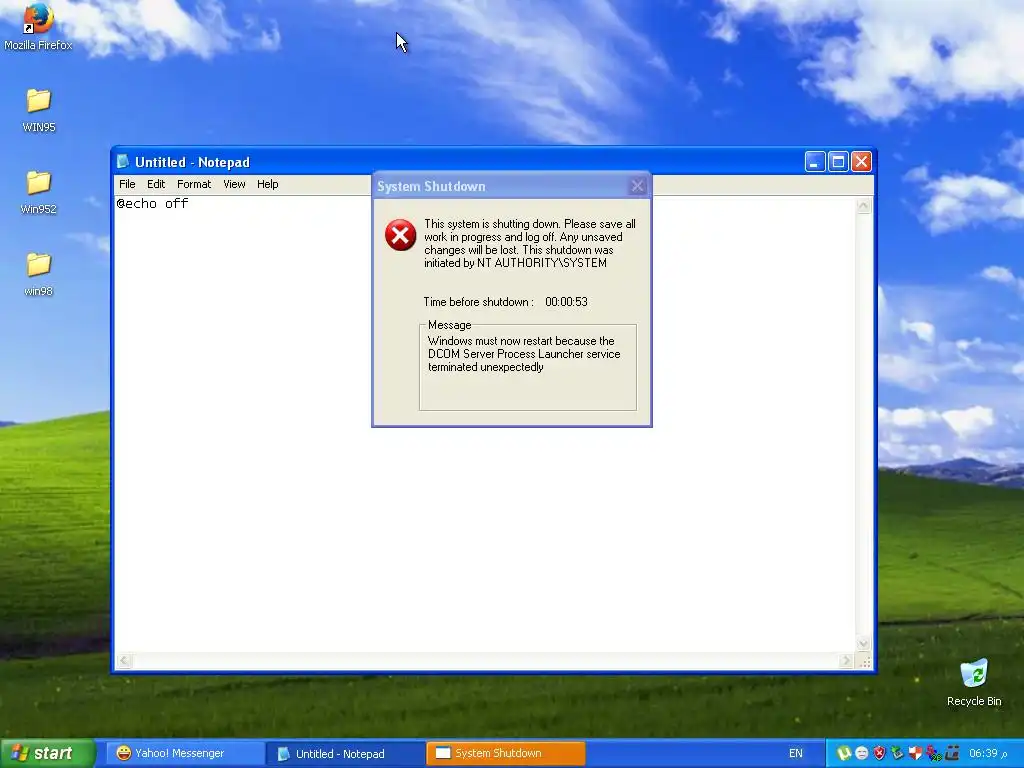
Task: Click the tray icon with the 29 badge
Action: pos(934,754)
